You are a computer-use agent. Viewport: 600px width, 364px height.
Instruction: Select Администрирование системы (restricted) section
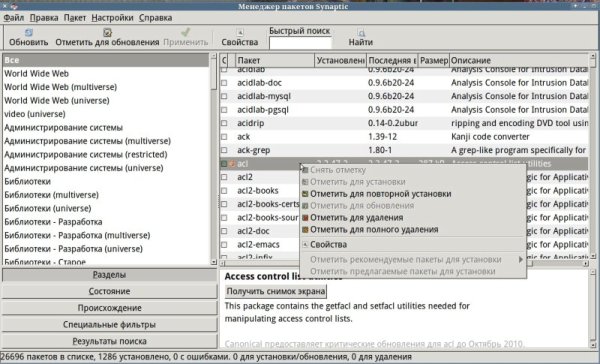(106, 155)
